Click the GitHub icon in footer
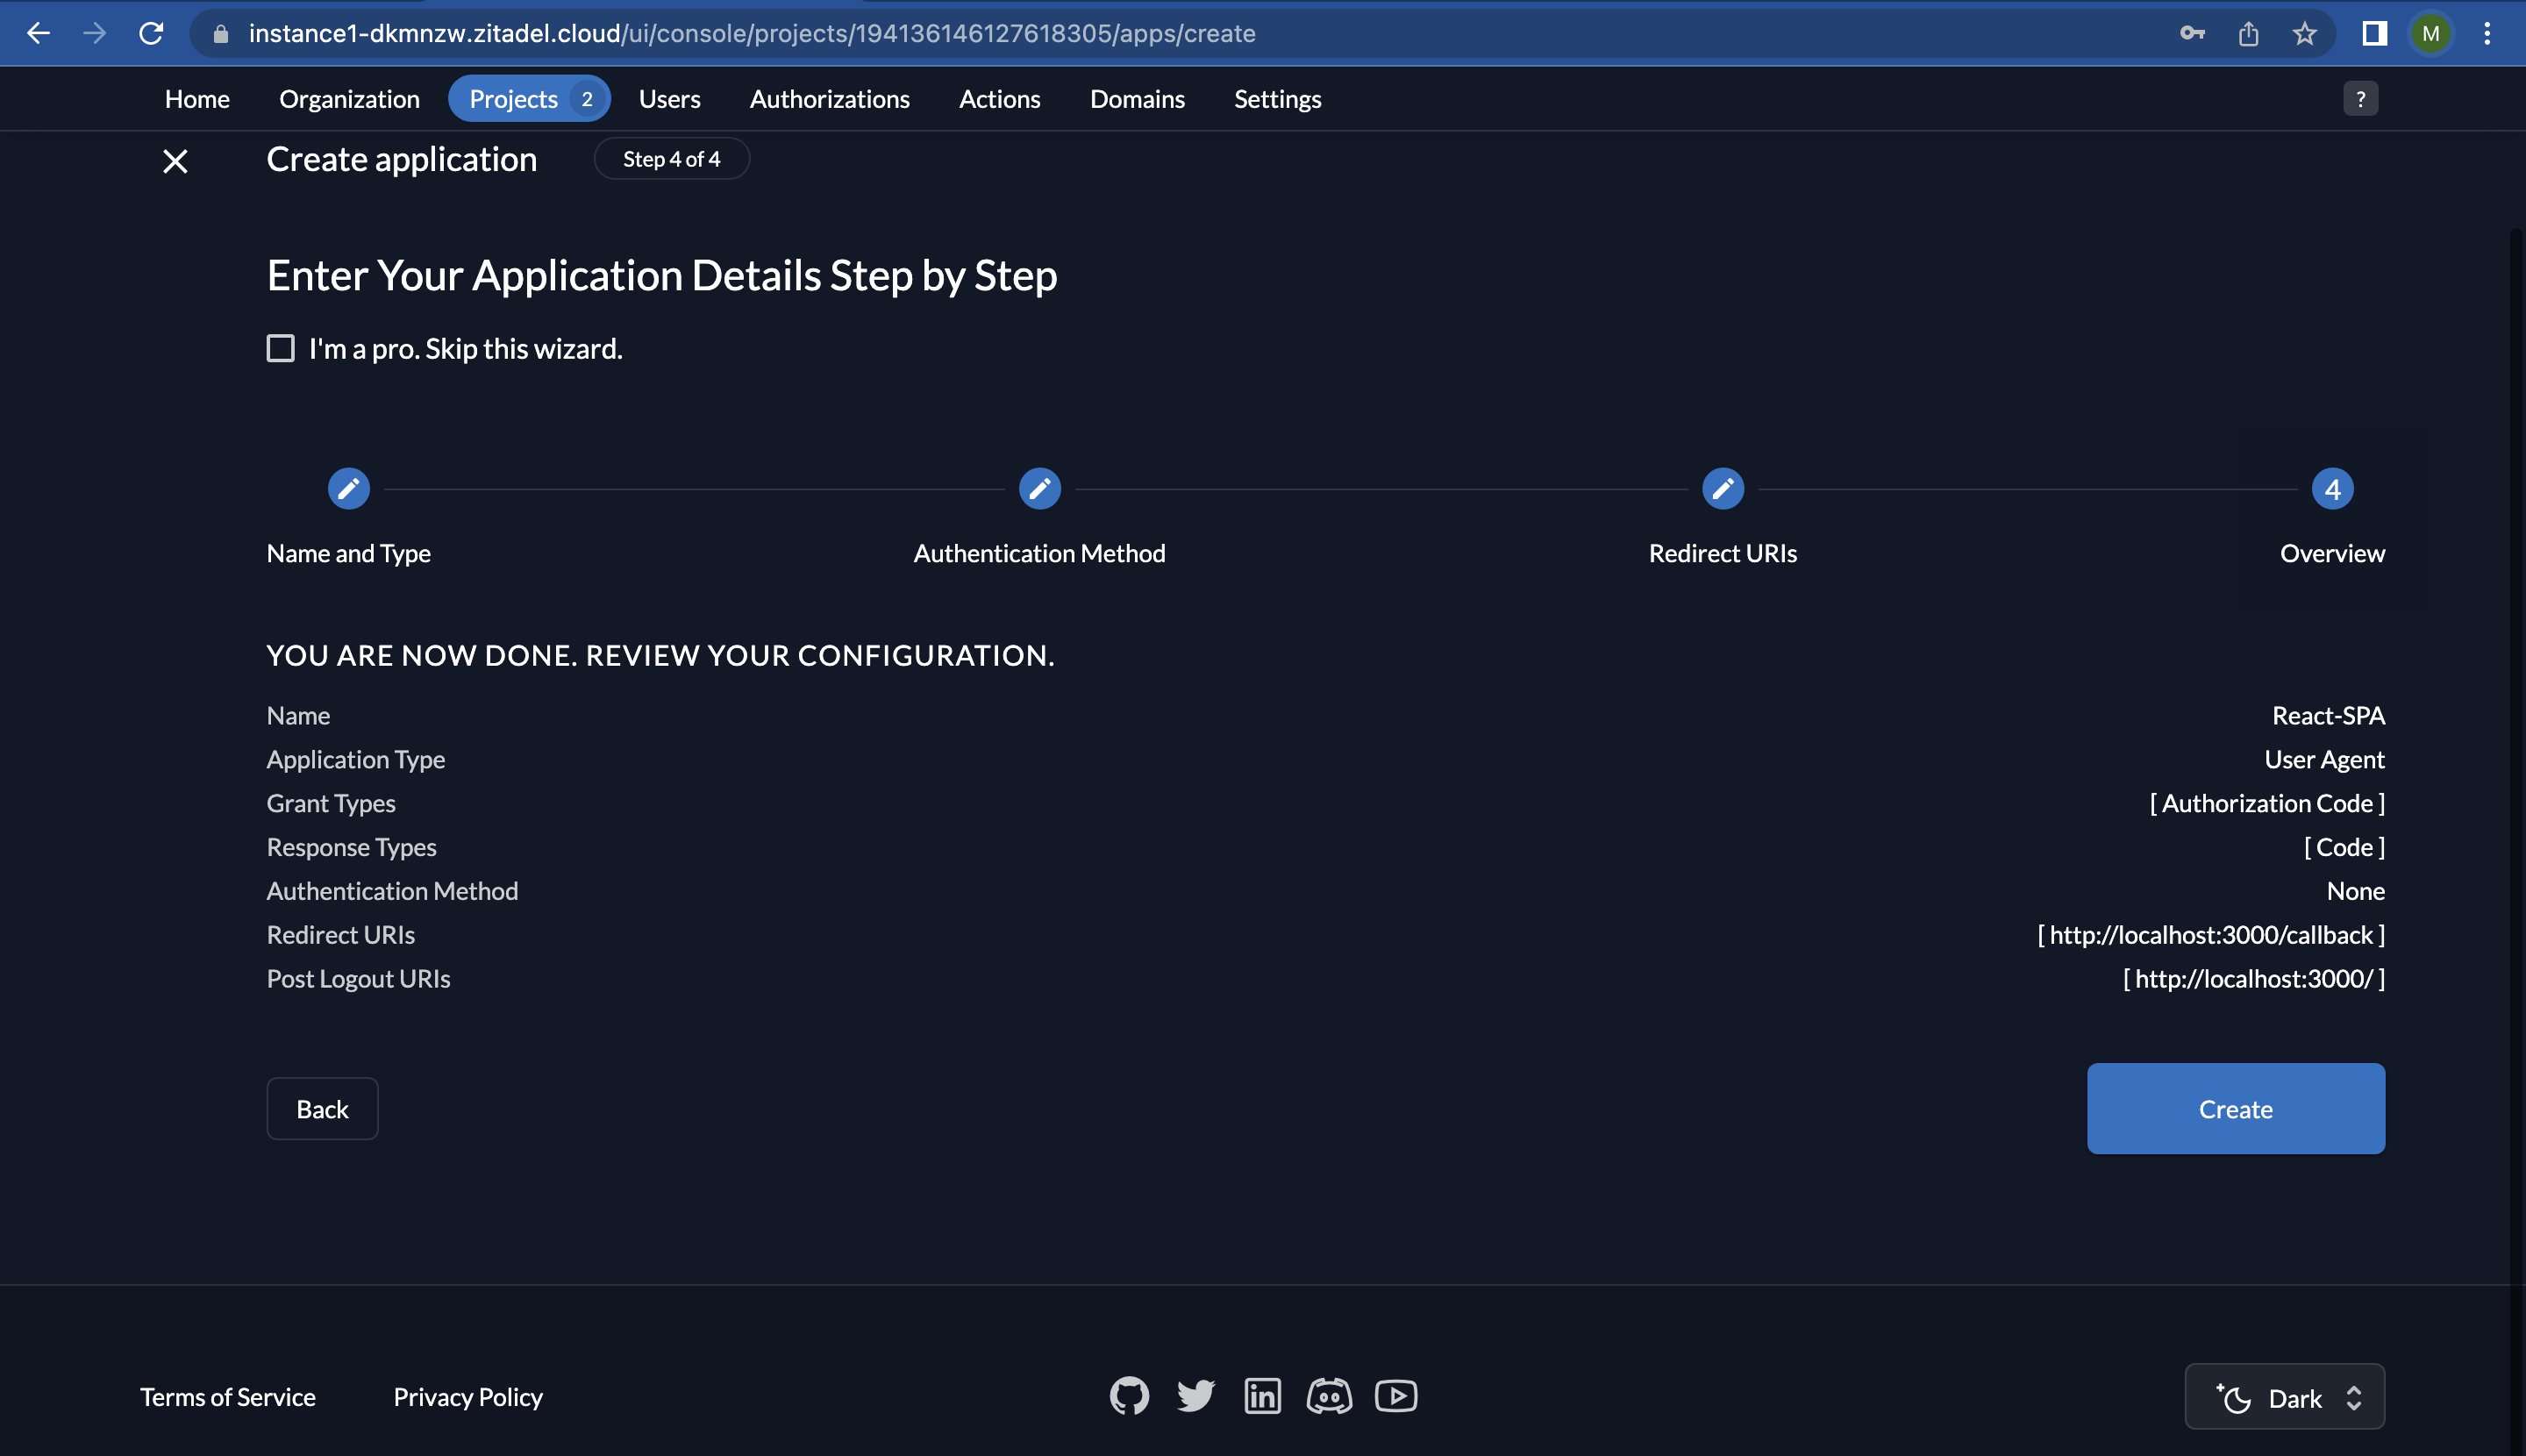This screenshot has height=1456, width=2526. coord(1129,1395)
